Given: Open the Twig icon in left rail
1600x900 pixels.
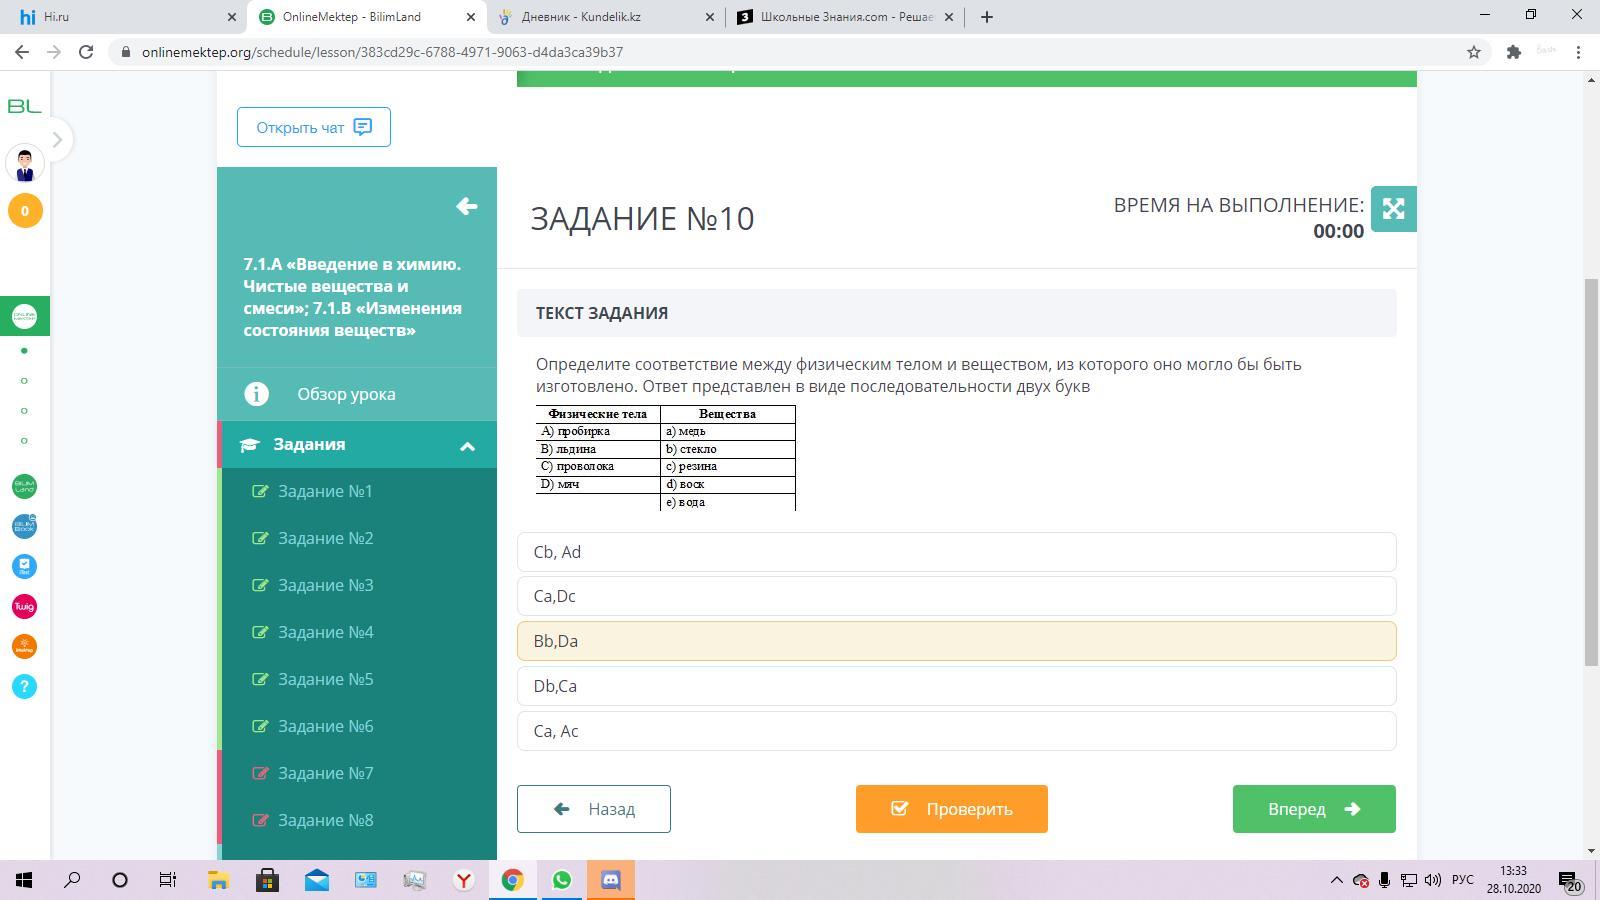Looking at the screenshot, I should 24,606.
